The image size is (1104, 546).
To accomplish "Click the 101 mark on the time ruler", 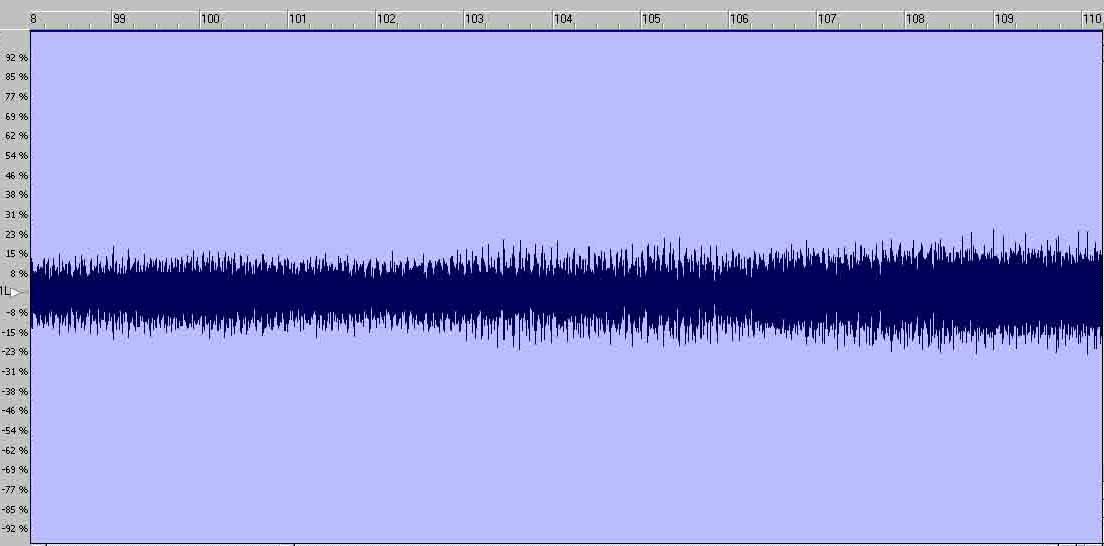I will pyautogui.click(x=298, y=19).
